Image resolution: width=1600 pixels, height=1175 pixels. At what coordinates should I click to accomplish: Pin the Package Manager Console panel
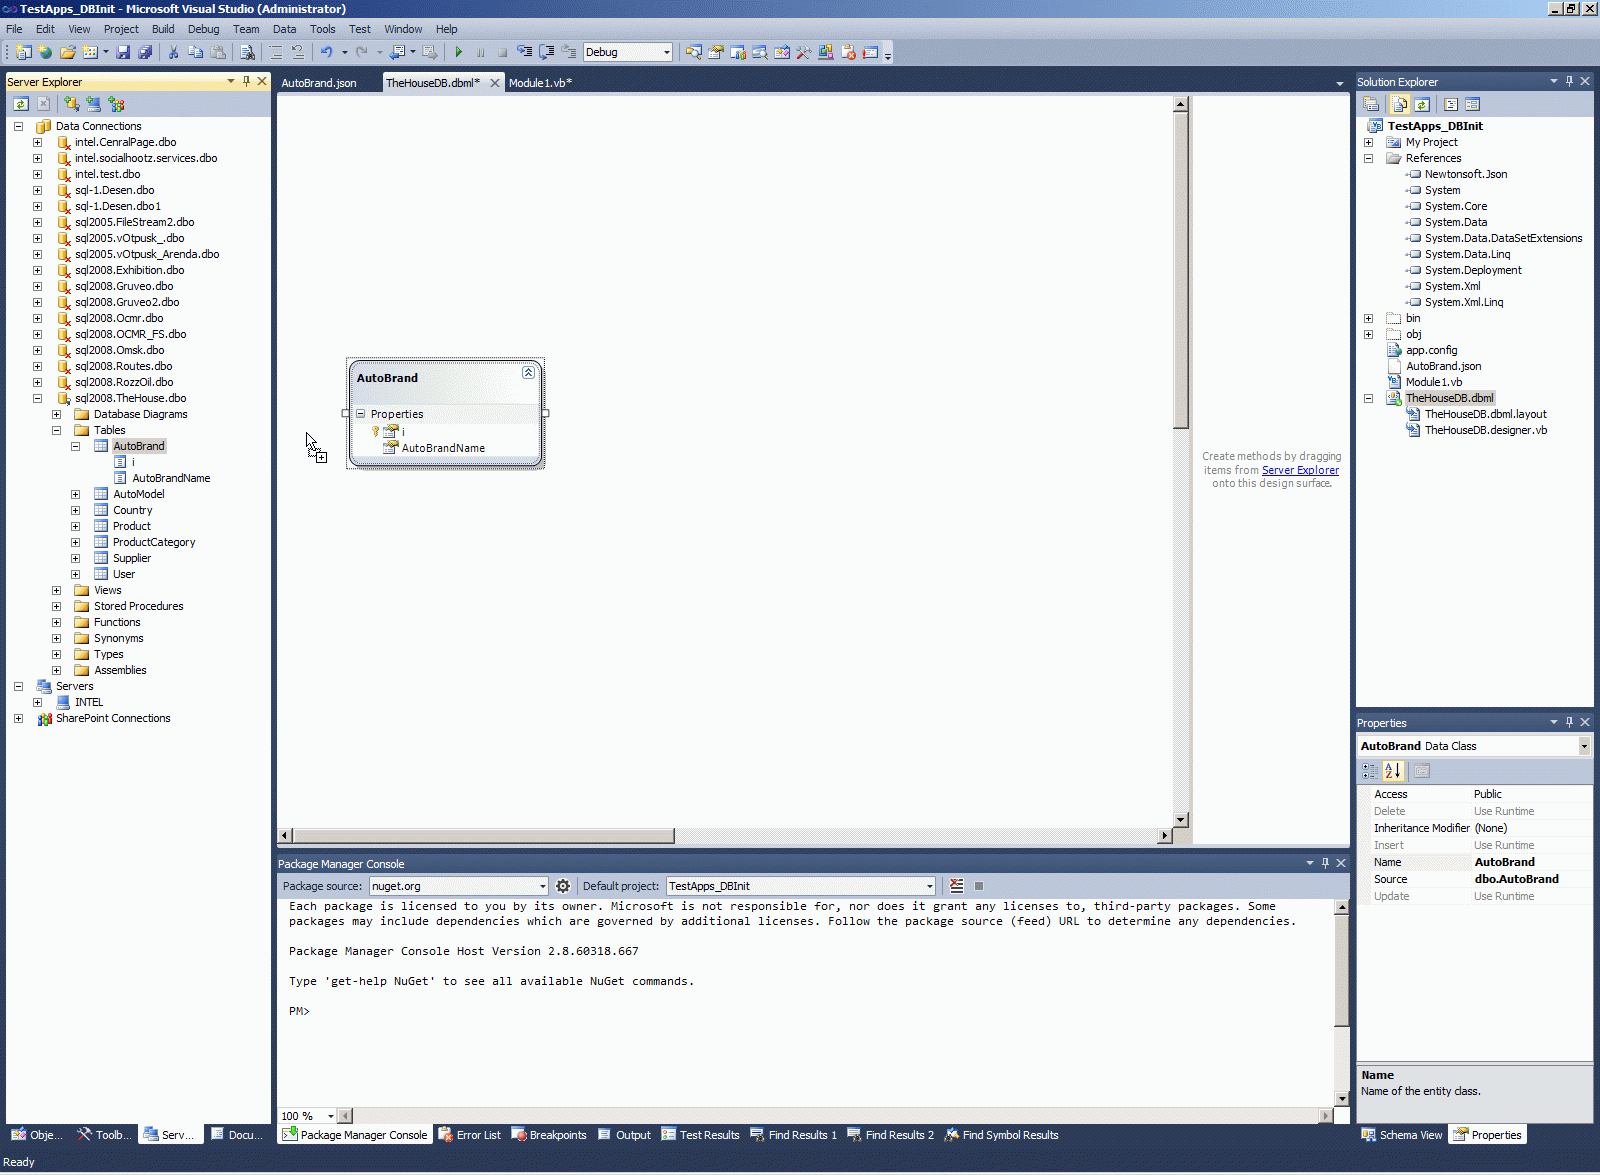pyautogui.click(x=1325, y=863)
